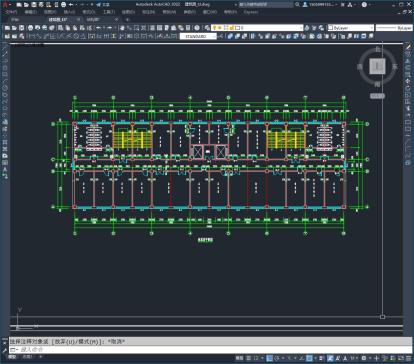414x364 pixels.
Task: Select the Mirror modify tool
Action: click(x=408, y=61)
